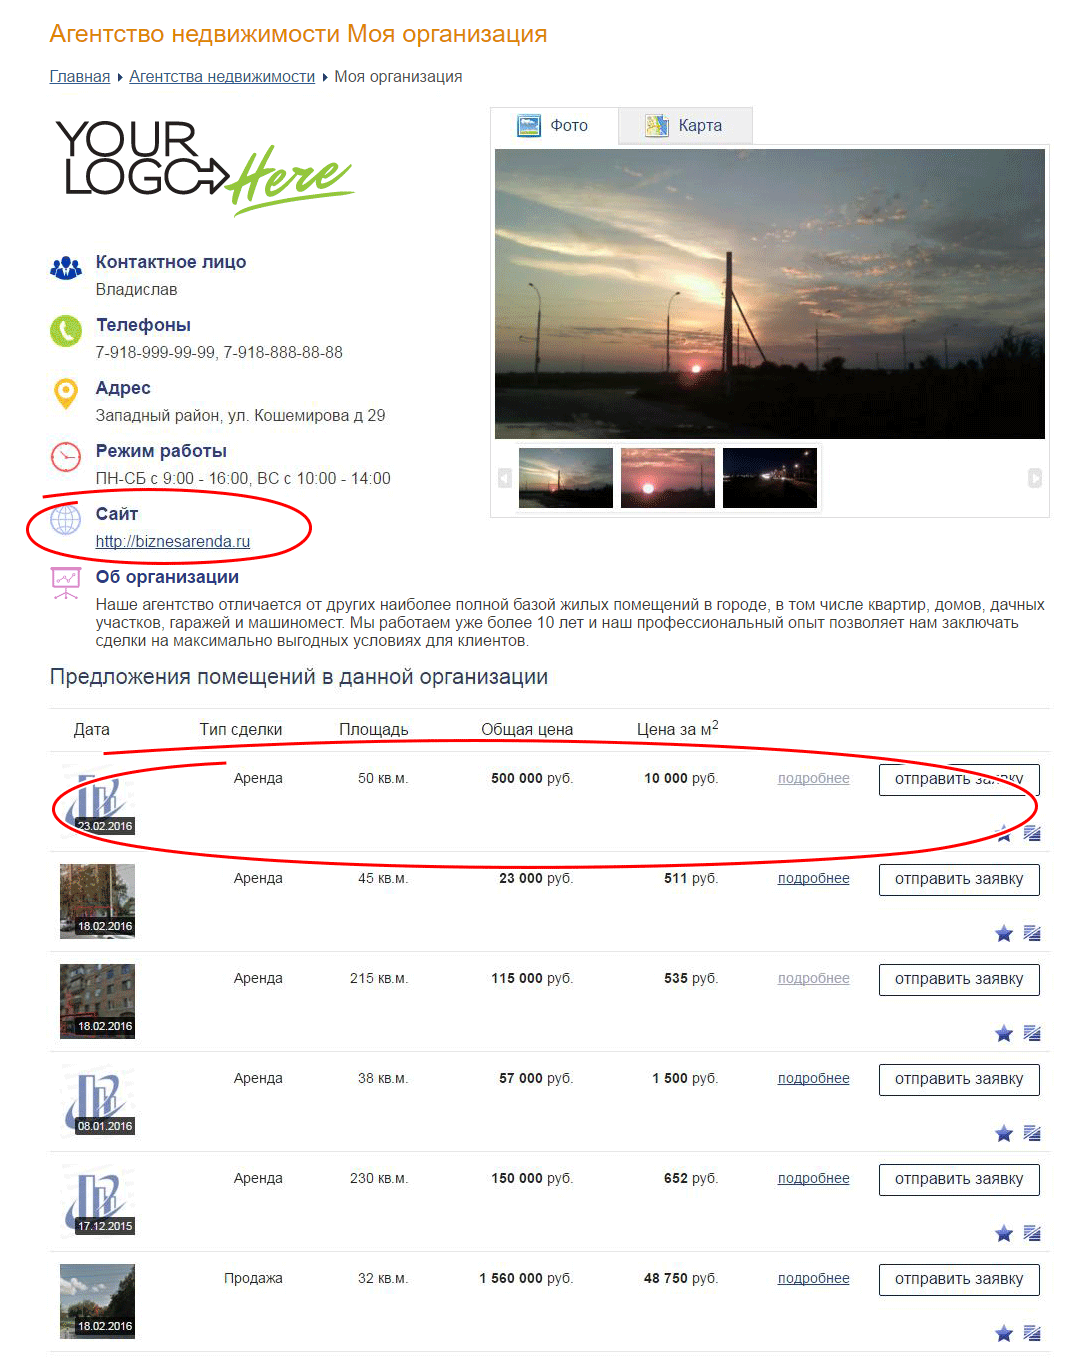Click the green phone icon next to Телефоны
Viewport: 1090px width, 1364px height.
coord(66,331)
